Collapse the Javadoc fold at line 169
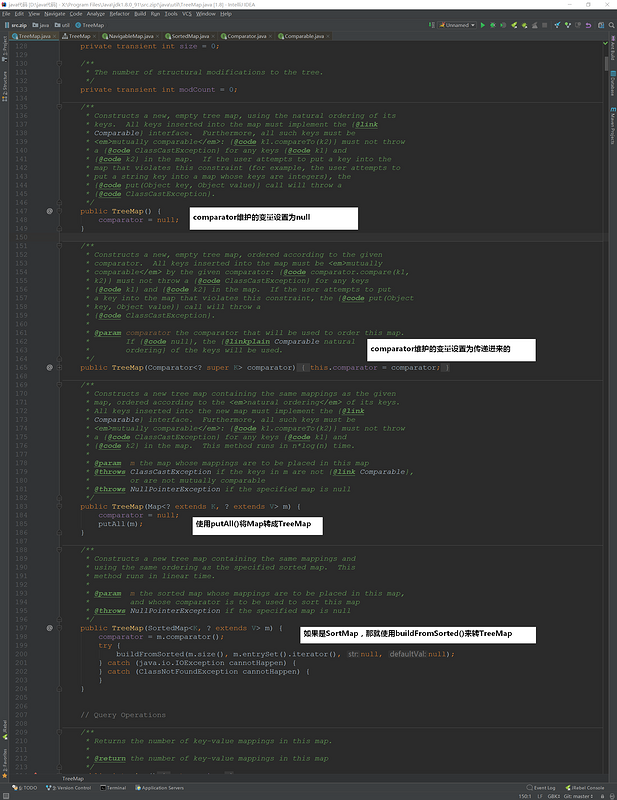 tap(59, 385)
